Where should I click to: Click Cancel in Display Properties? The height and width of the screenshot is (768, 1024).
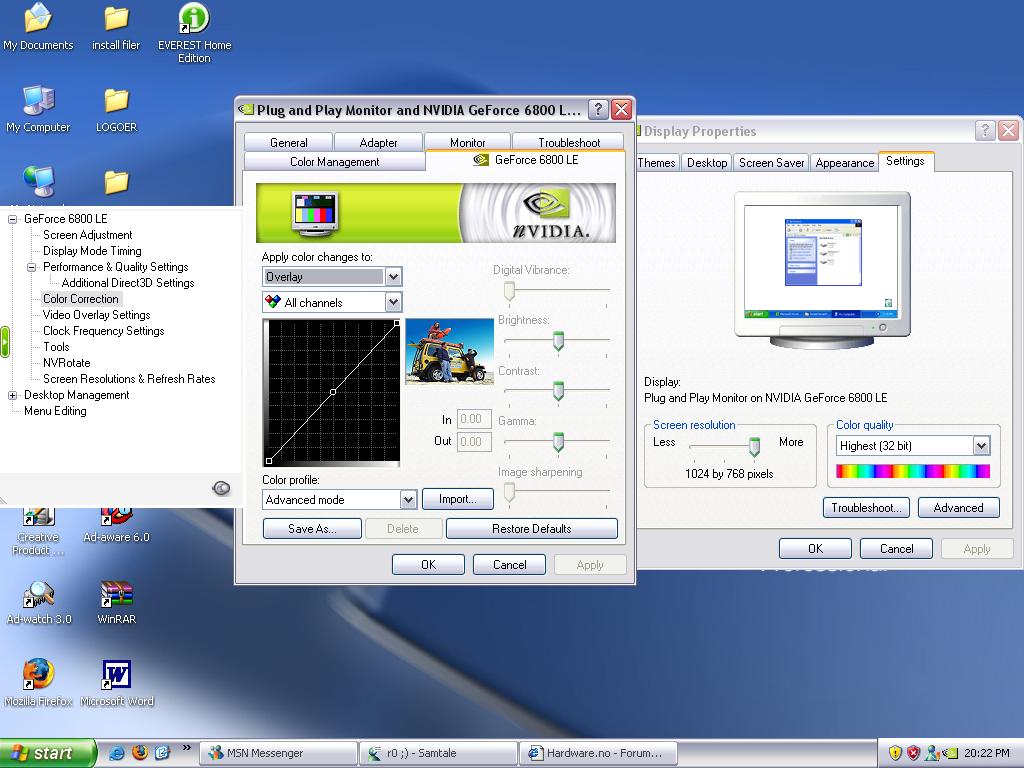pyautogui.click(x=896, y=549)
